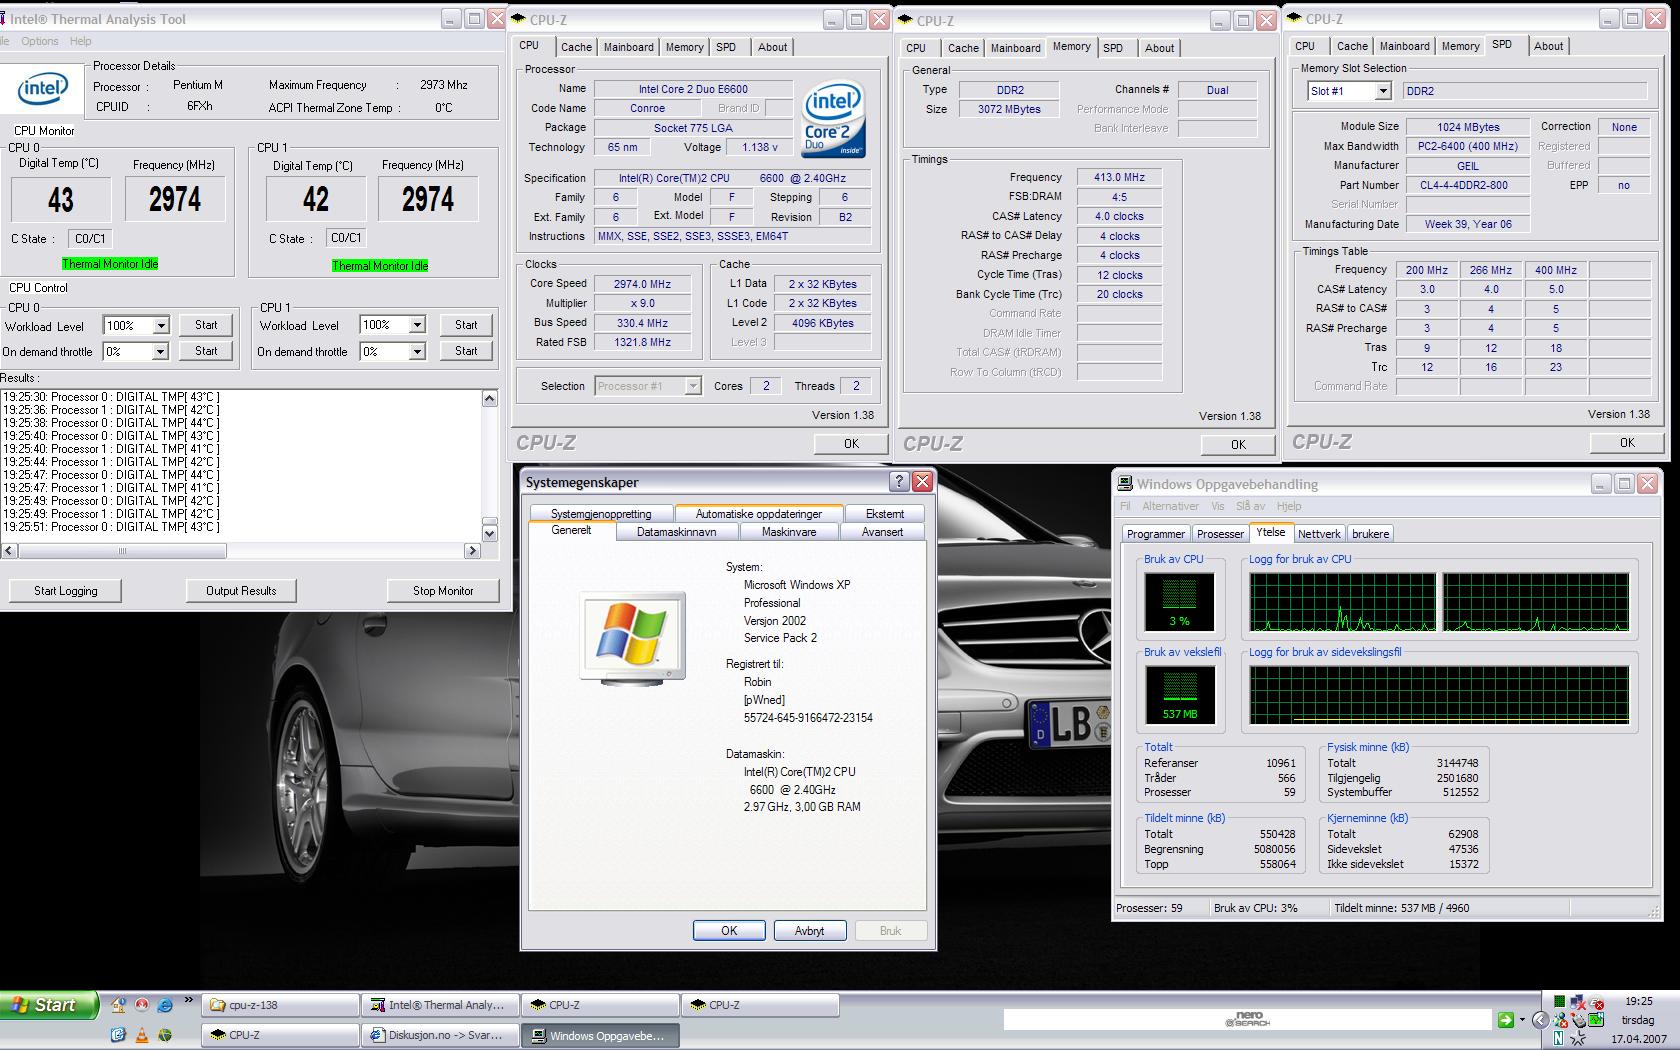
Task: Click OK in Systemegenskaper dialog
Action: [729, 931]
